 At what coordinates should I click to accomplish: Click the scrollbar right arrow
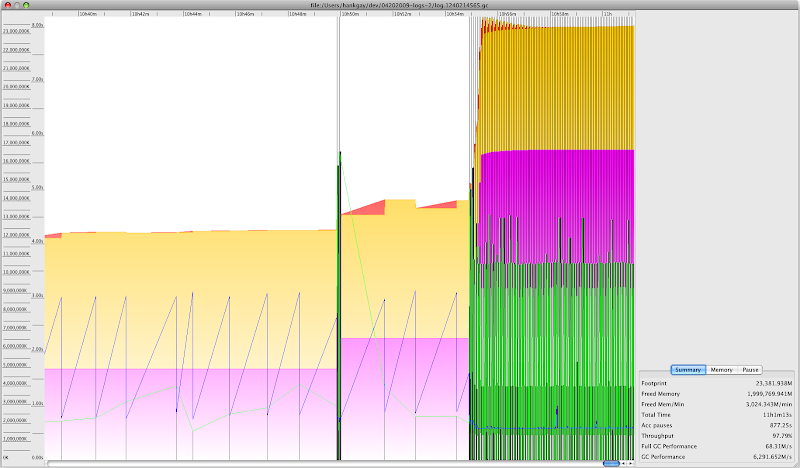(631, 463)
